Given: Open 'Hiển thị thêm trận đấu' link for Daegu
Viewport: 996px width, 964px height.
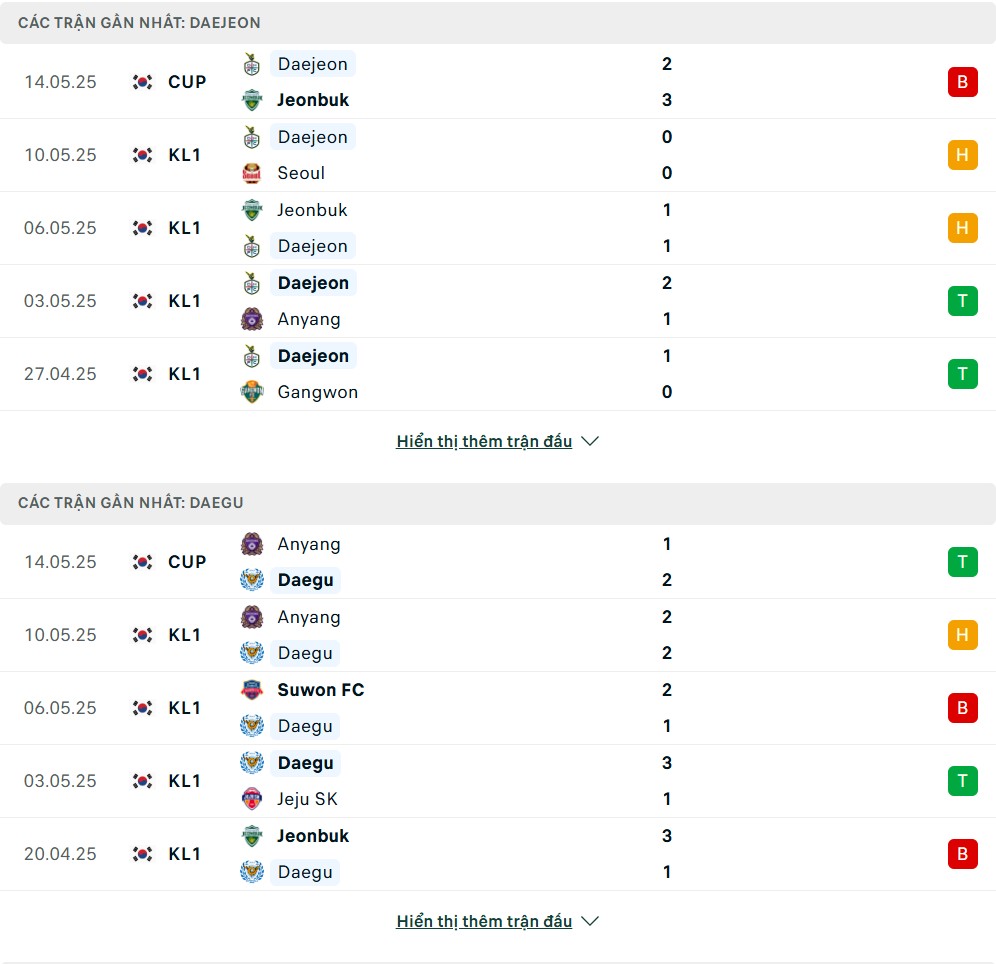Looking at the screenshot, I should point(484,921).
